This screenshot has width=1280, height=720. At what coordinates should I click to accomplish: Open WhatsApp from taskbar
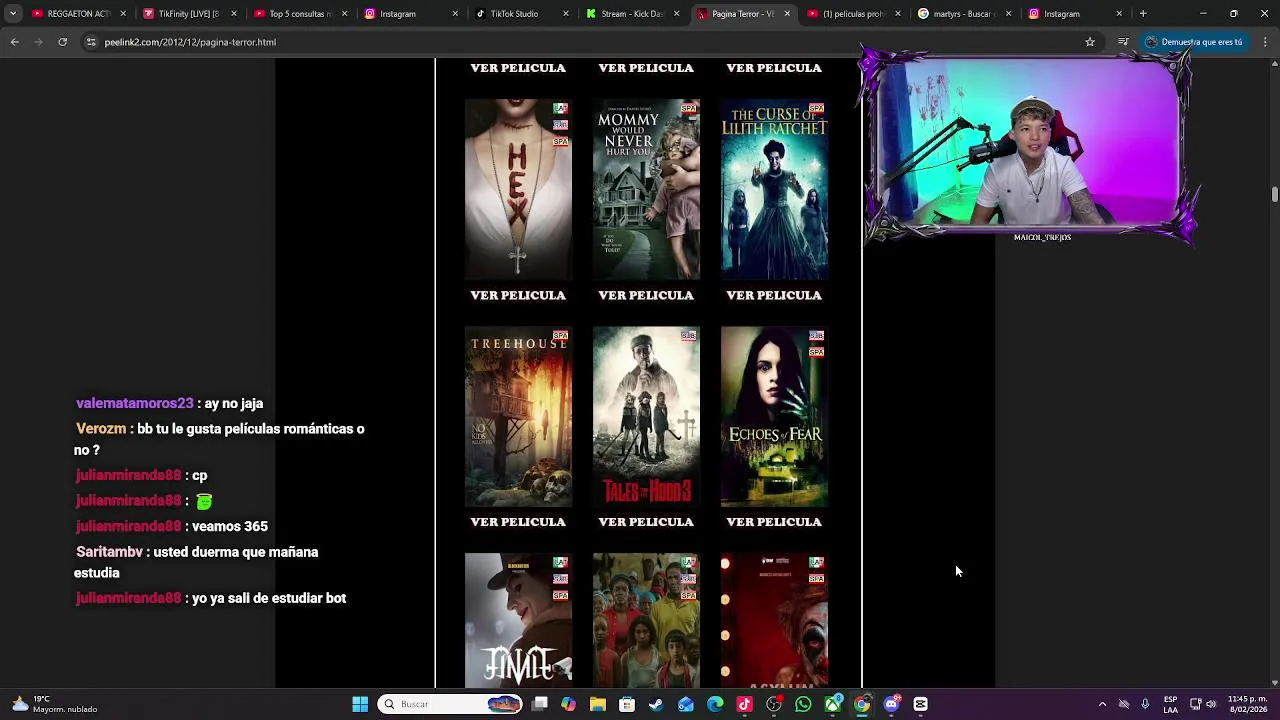[x=803, y=704]
